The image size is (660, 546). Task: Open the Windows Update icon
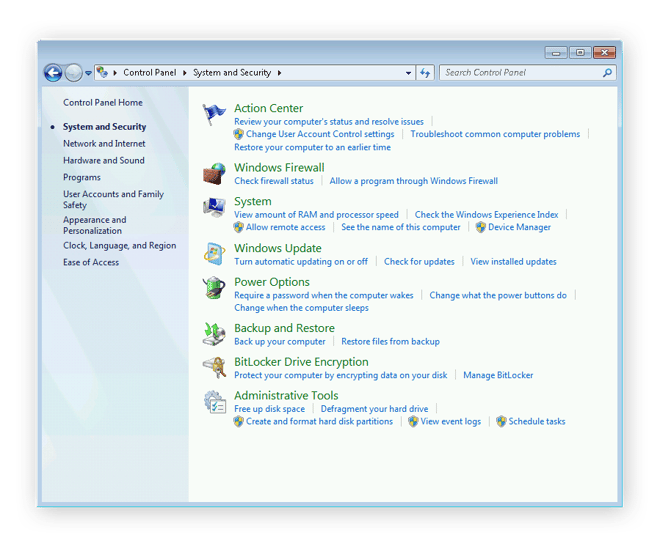[214, 254]
